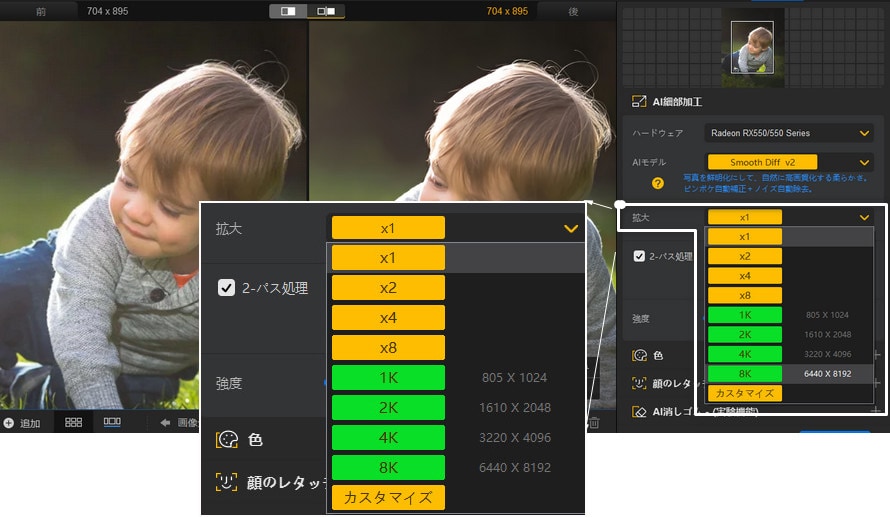Click the 6440 X 8192 text in side panel
890x517 pixels.
click(828, 373)
